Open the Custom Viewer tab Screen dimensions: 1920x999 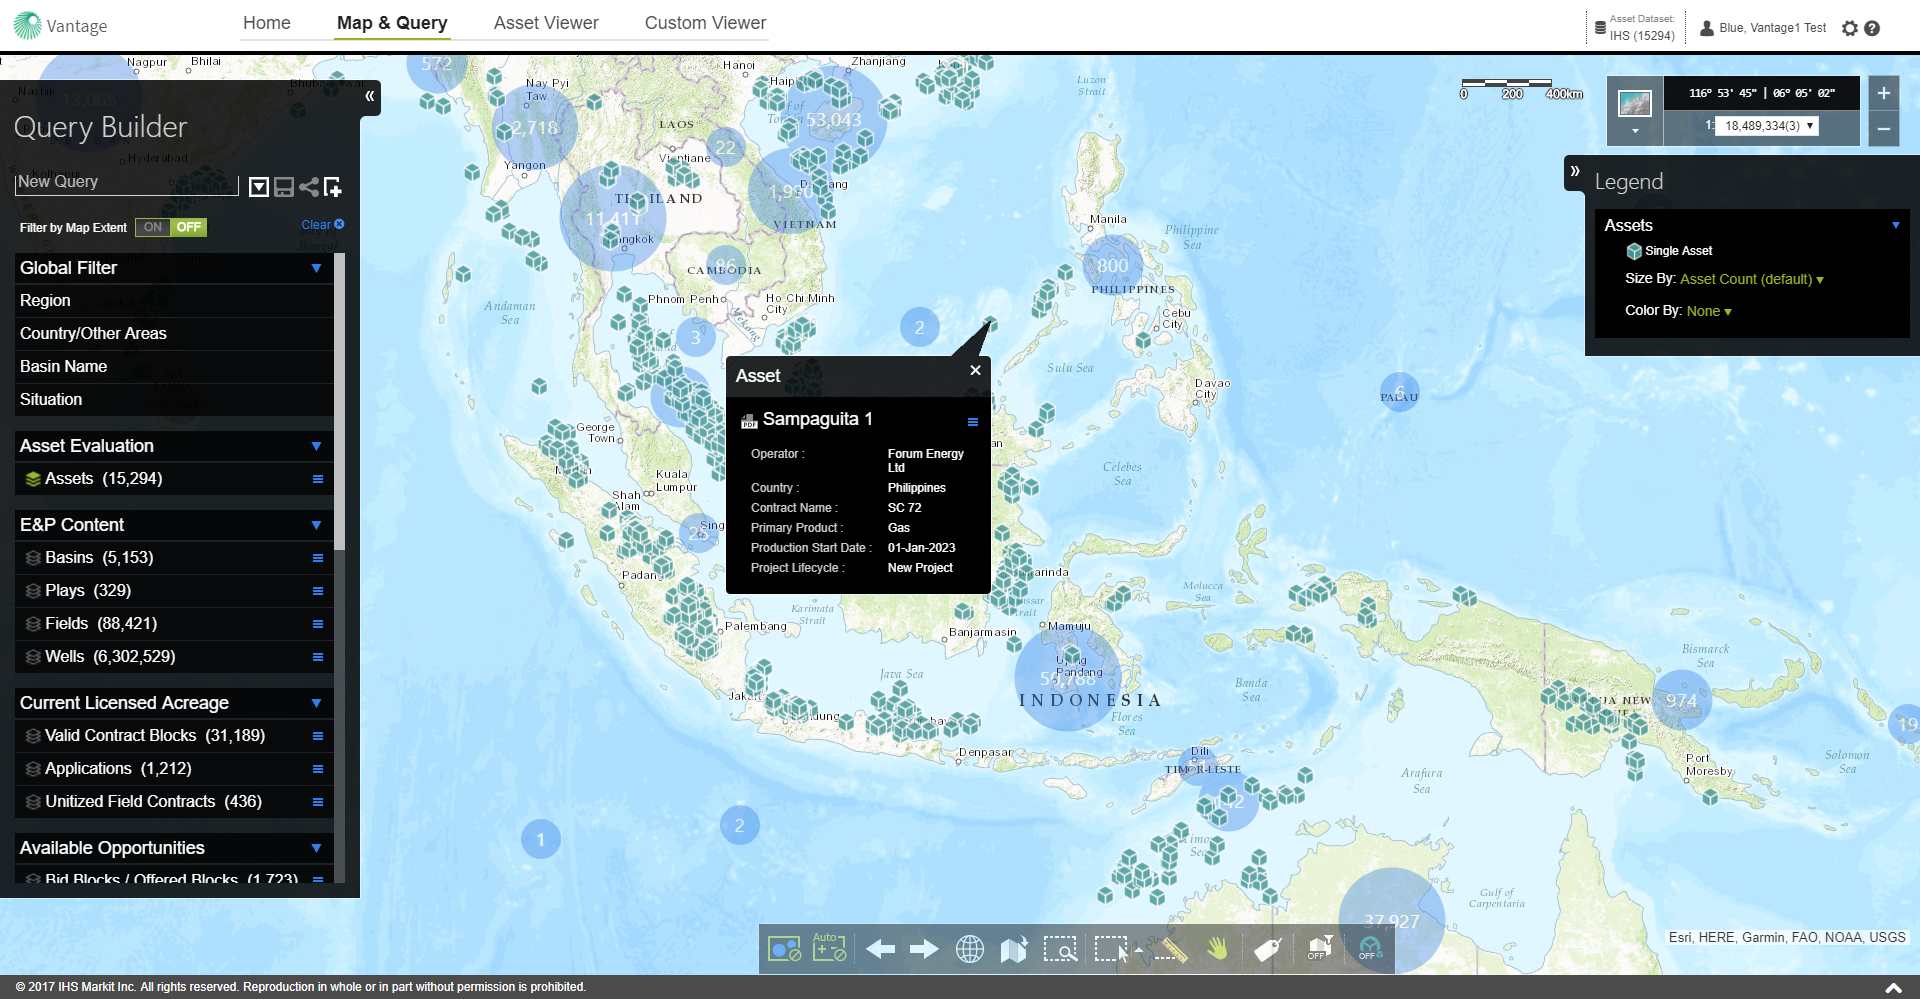tap(705, 23)
